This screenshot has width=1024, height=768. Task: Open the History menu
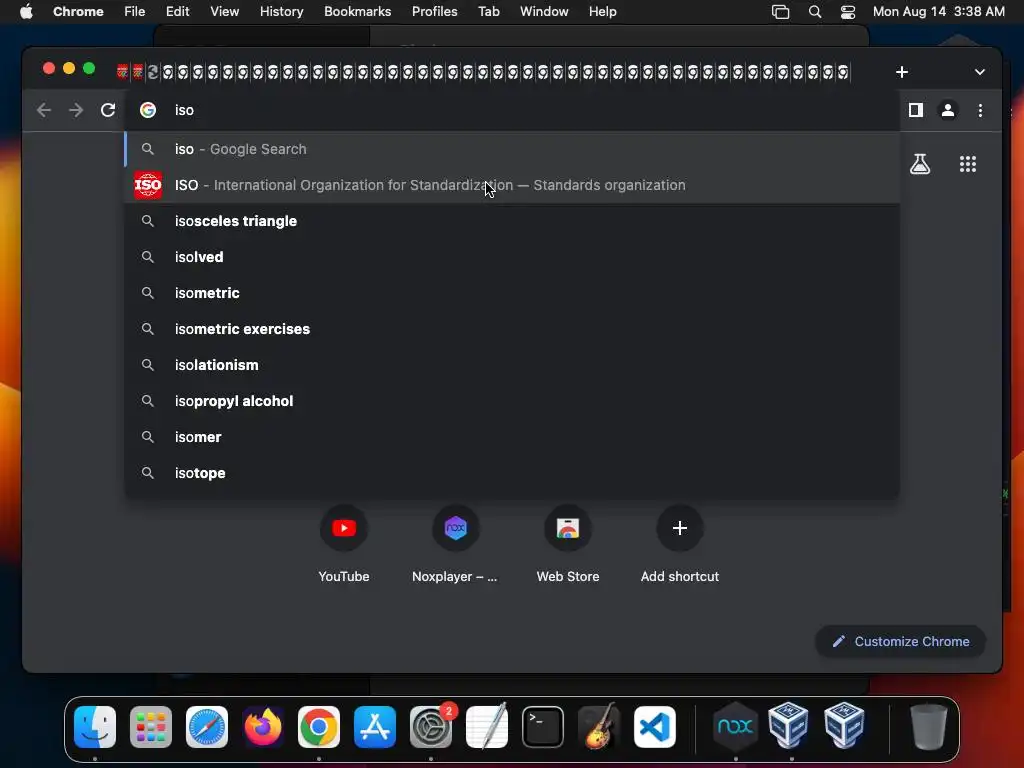click(x=281, y=12)
